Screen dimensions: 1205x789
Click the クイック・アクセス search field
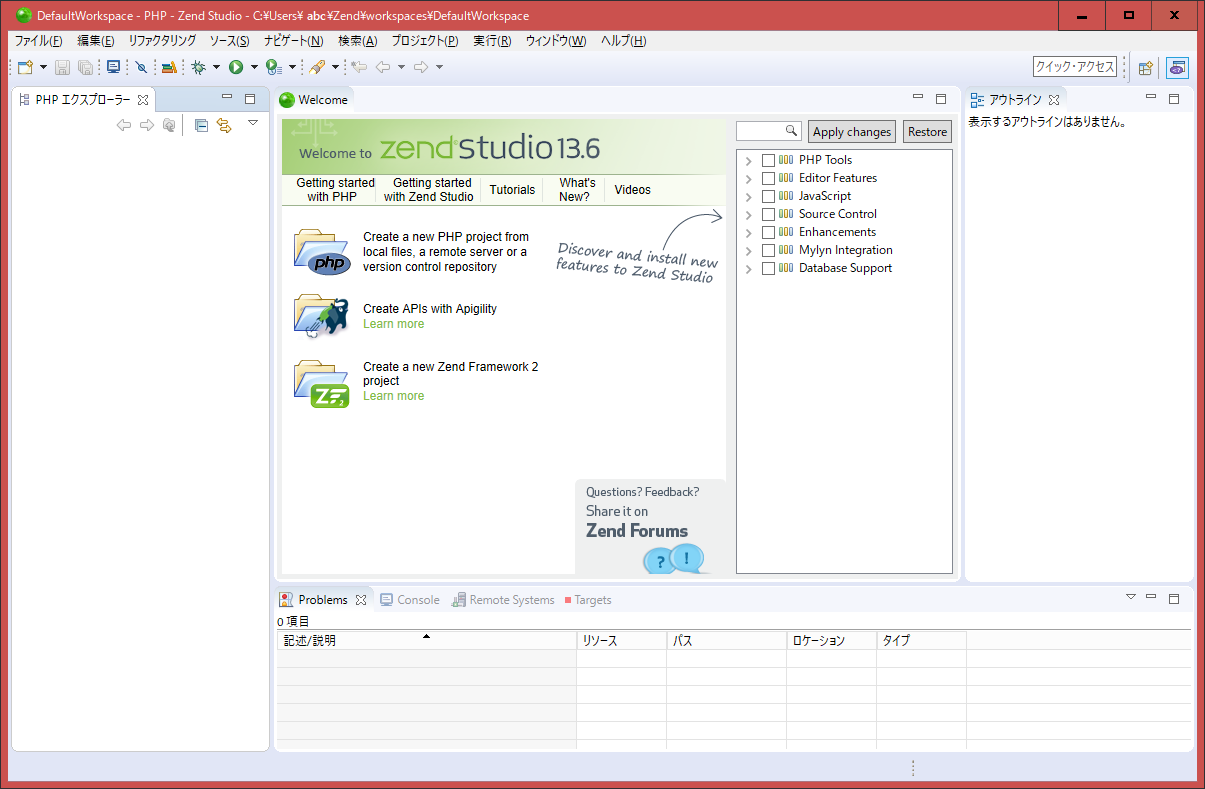1074,67
